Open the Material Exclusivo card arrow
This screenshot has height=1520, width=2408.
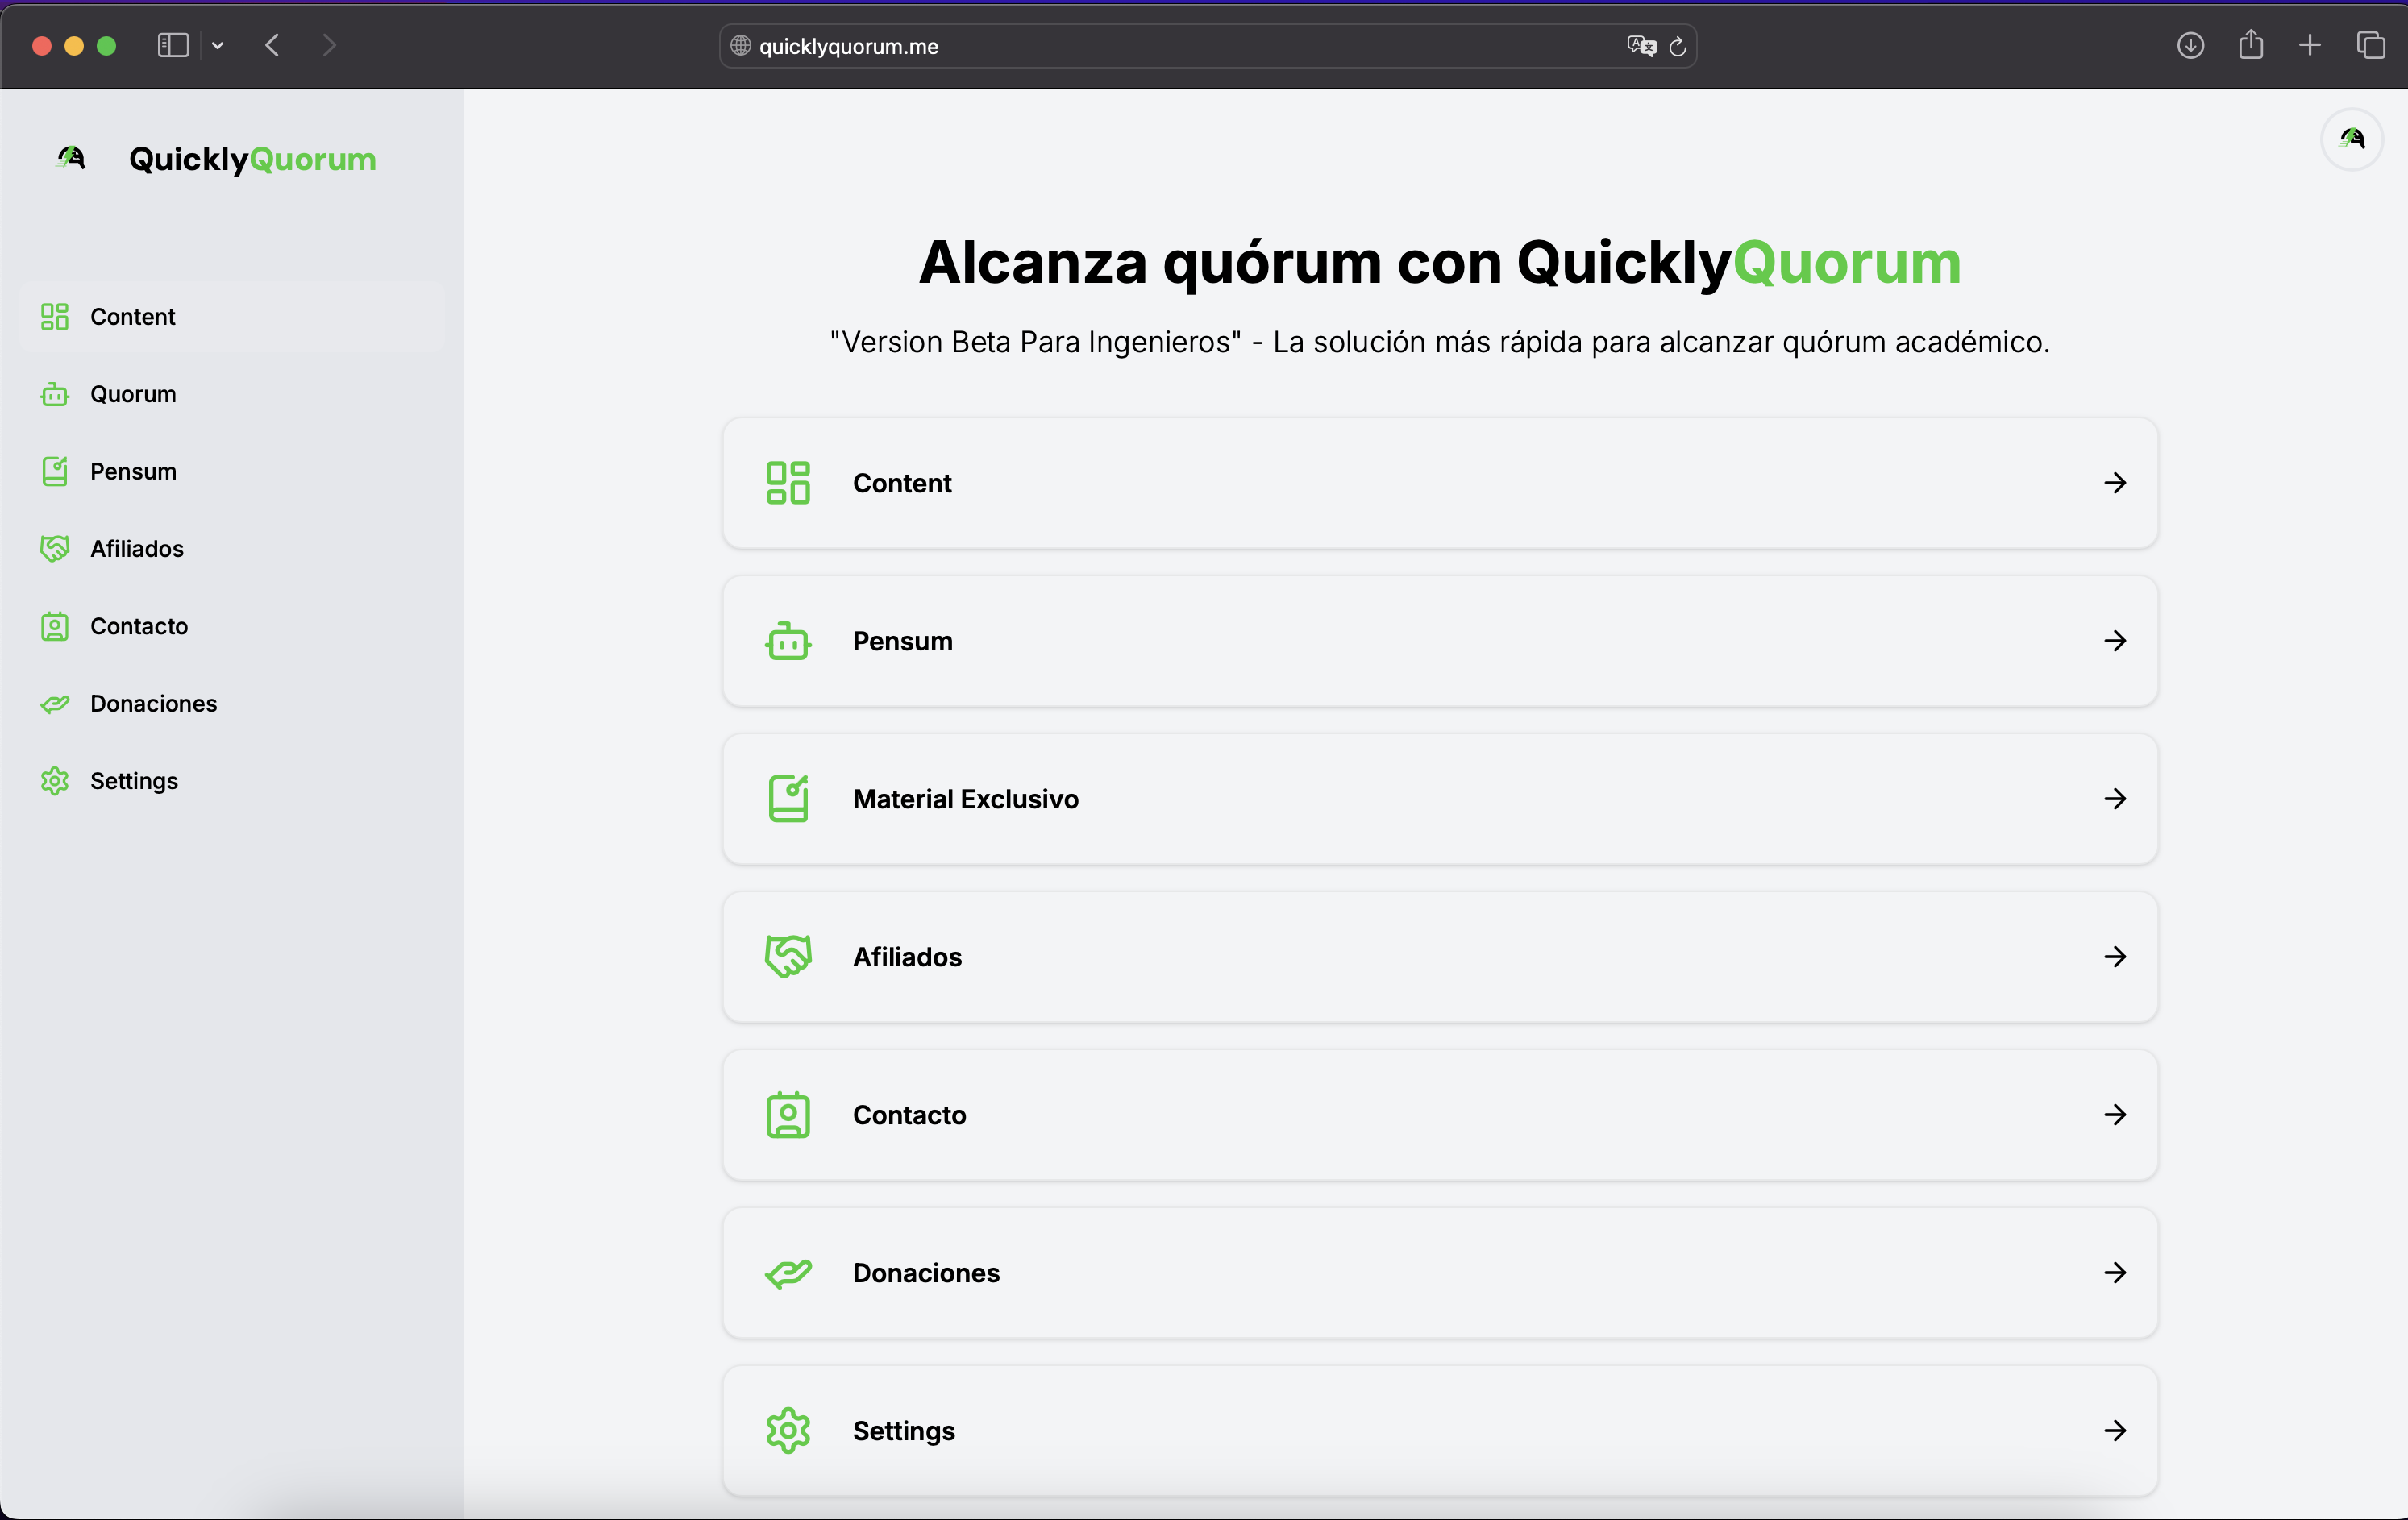[x=2114, y=799]
